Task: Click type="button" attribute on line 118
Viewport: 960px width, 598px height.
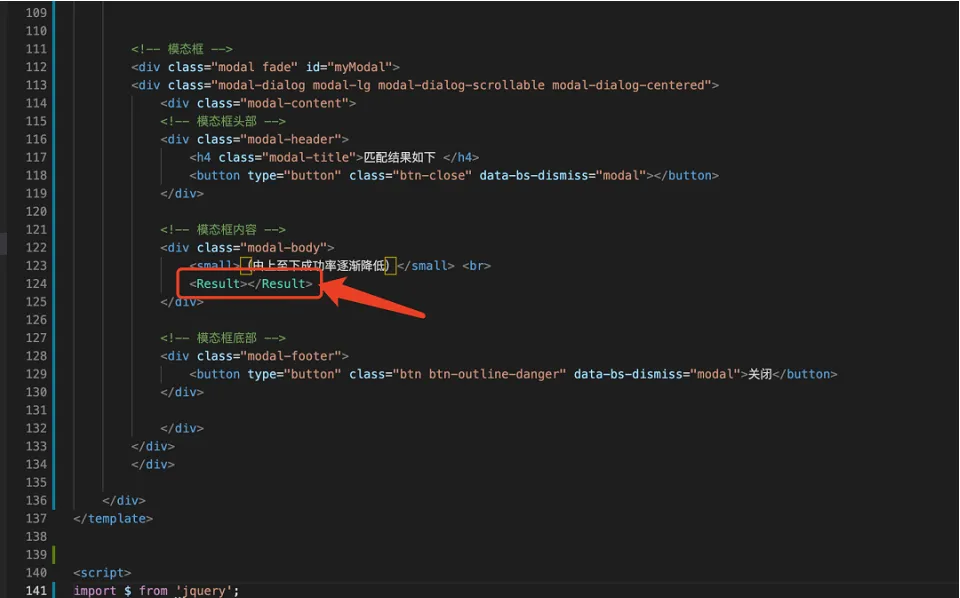Action: (294, 175)
